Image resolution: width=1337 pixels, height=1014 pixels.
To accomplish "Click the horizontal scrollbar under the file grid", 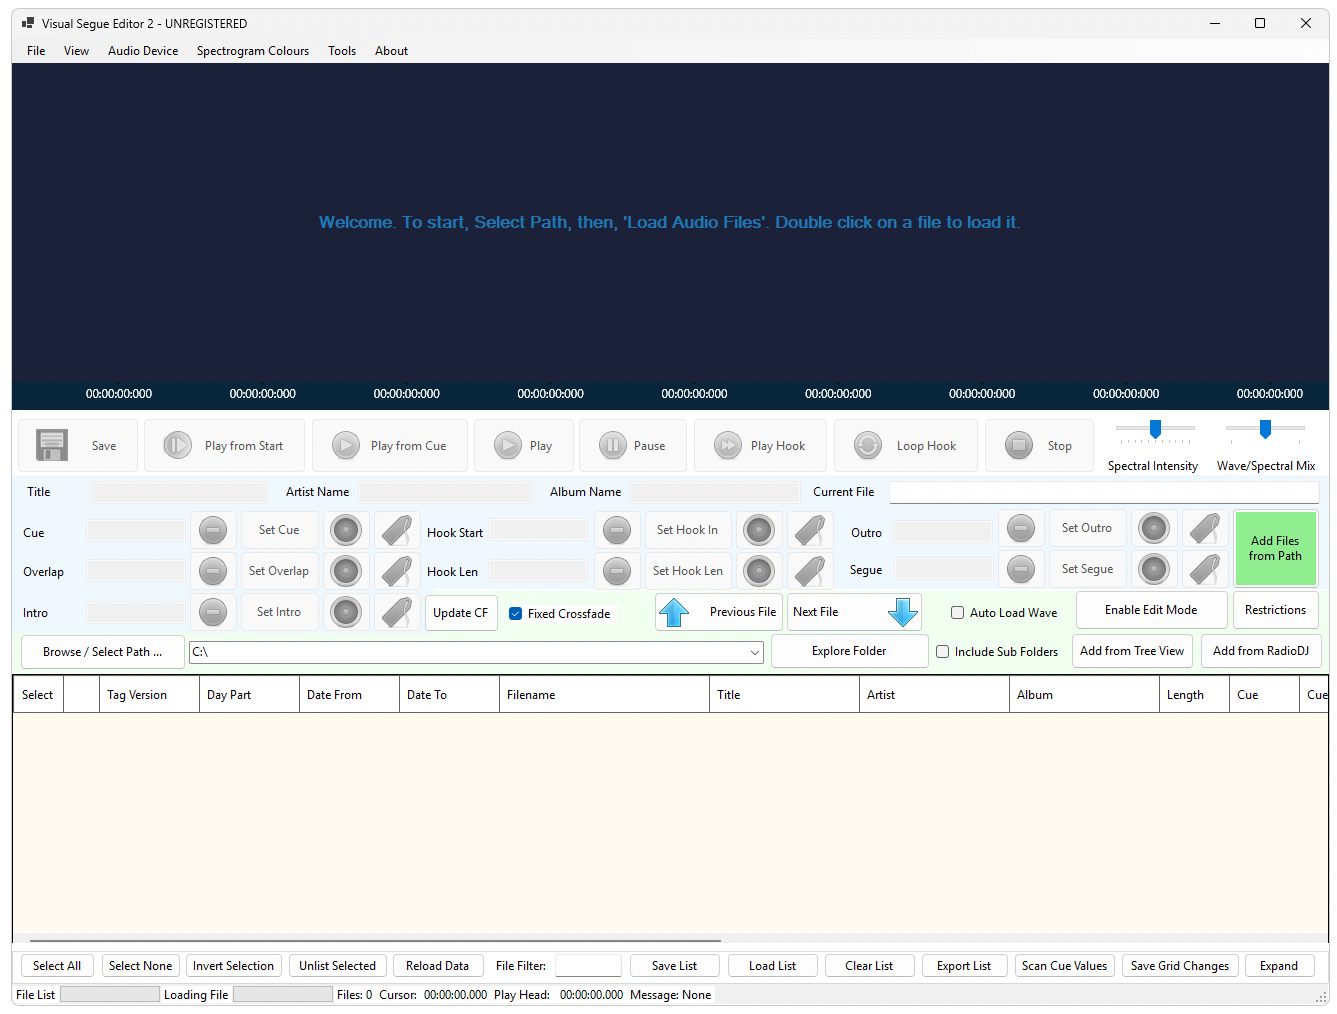I will pos(375,941).
